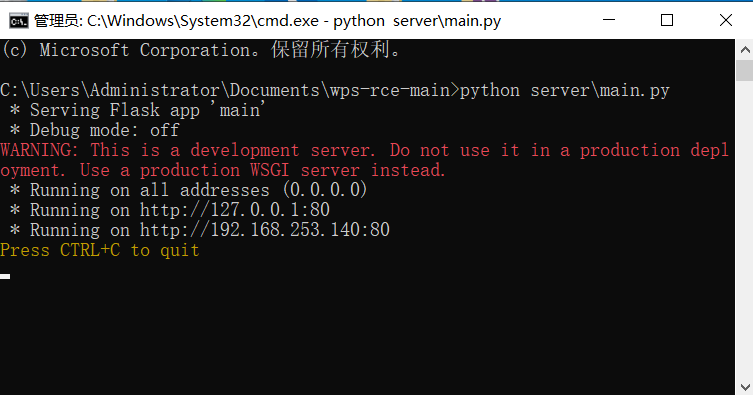Click the scrollbar up arrow
This screenshot has width=753, height=395.
[x=744, y=49]
